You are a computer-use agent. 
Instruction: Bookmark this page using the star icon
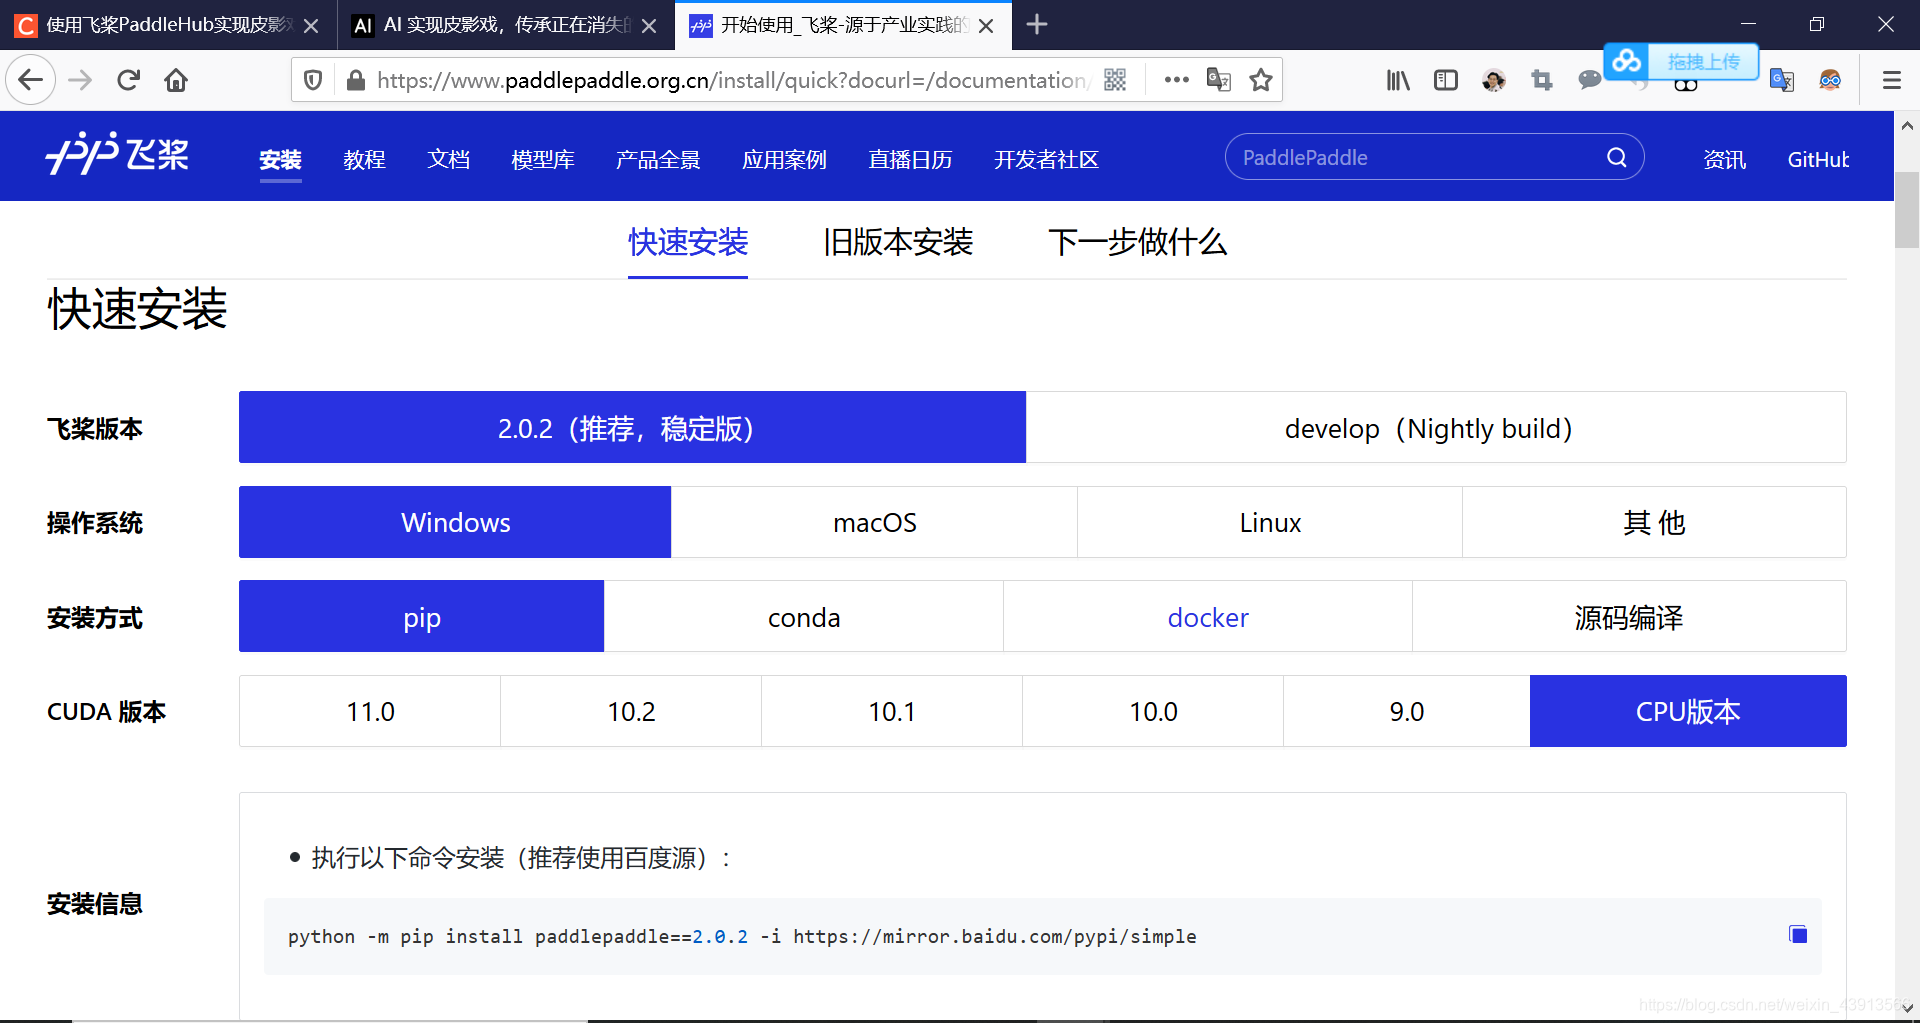(x=1261, y=80)
